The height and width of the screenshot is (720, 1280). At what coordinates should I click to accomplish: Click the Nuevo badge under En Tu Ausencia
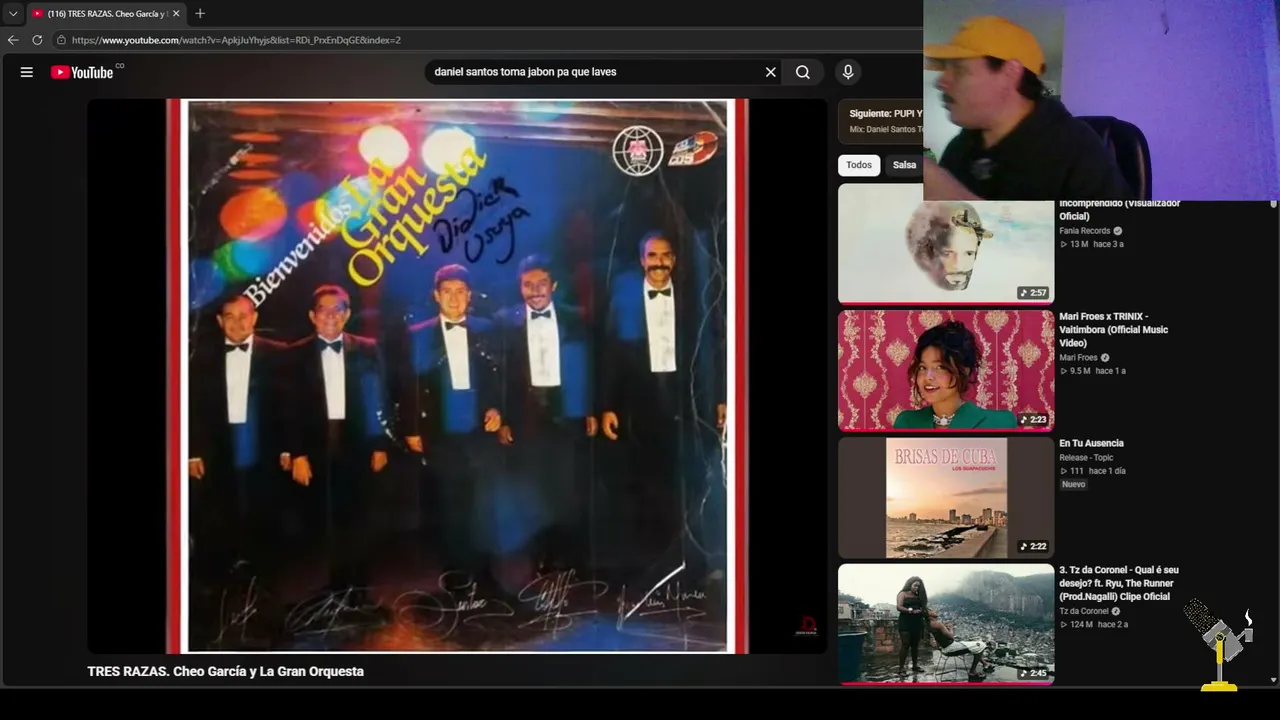[1073, 485]
